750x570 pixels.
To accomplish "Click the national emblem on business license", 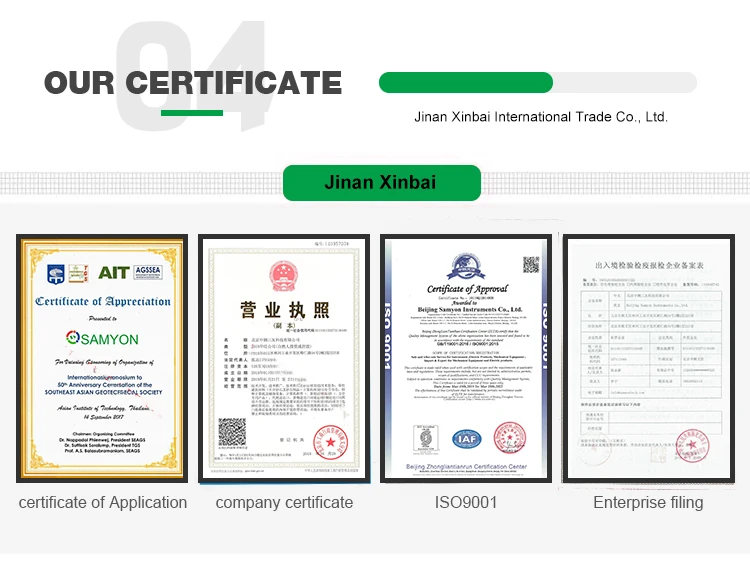I will point(283,276).
